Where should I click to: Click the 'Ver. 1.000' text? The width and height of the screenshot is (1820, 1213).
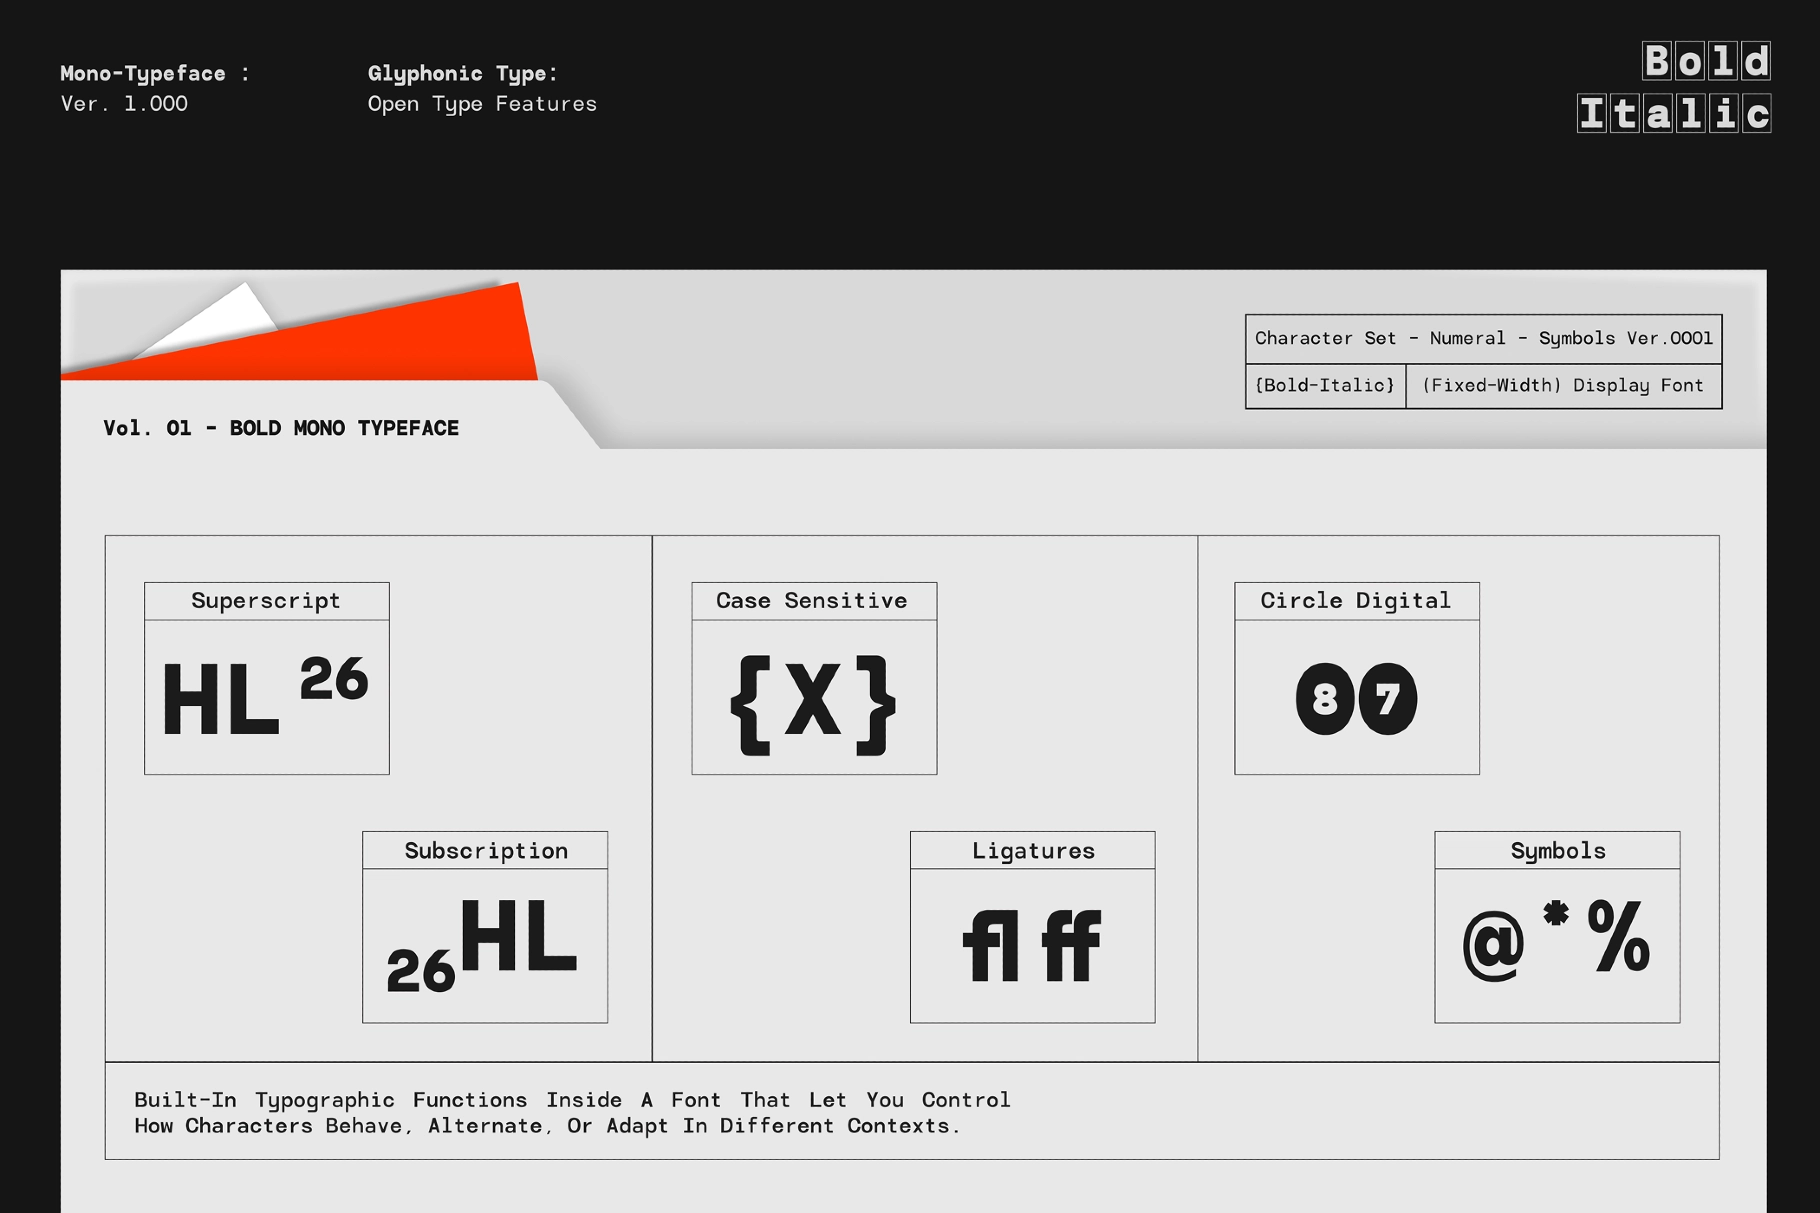point(124,103)
